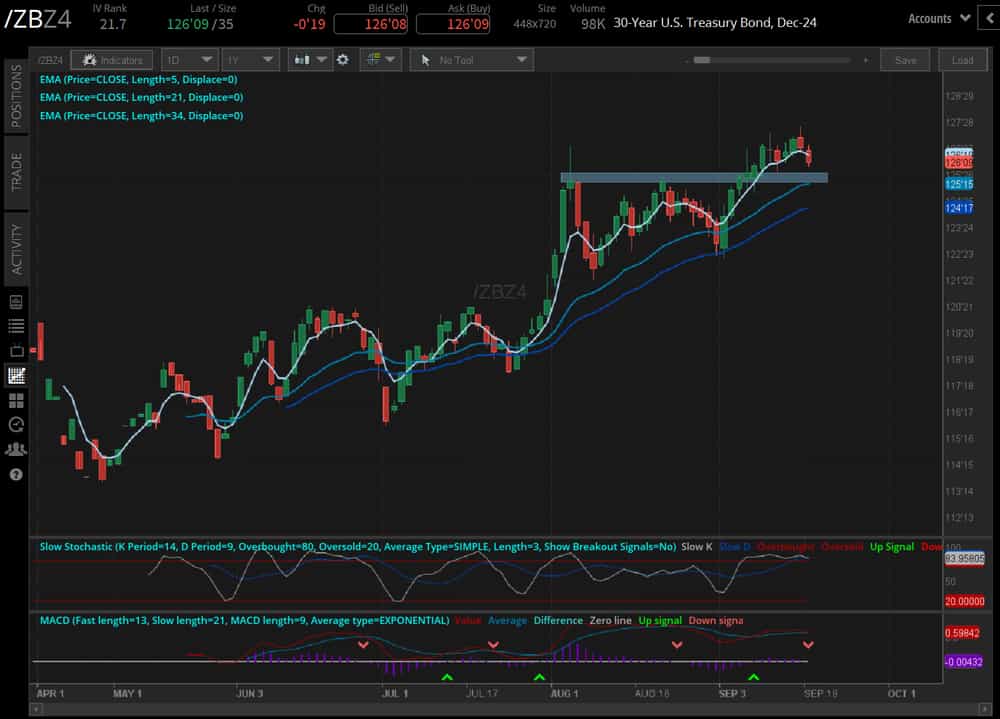
Task: Click the Save chart button
Action: point(906,60)
